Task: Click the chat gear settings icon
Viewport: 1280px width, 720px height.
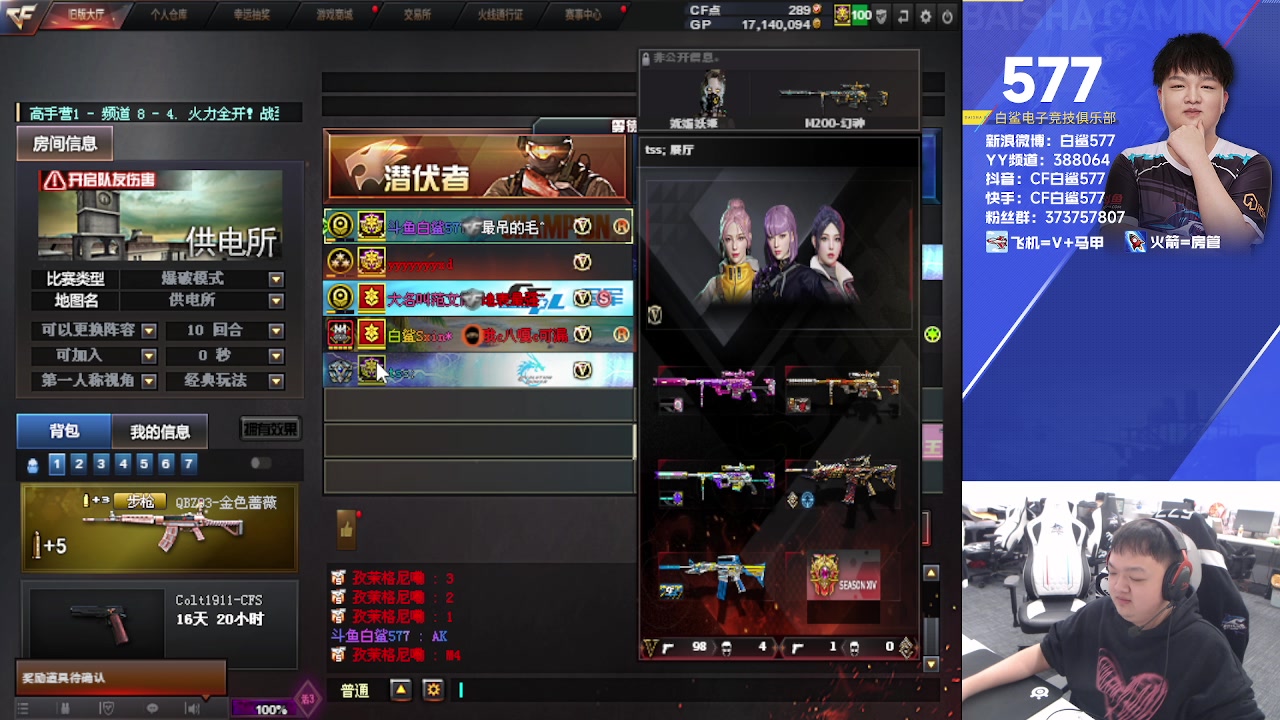Action: coord(433,690)
